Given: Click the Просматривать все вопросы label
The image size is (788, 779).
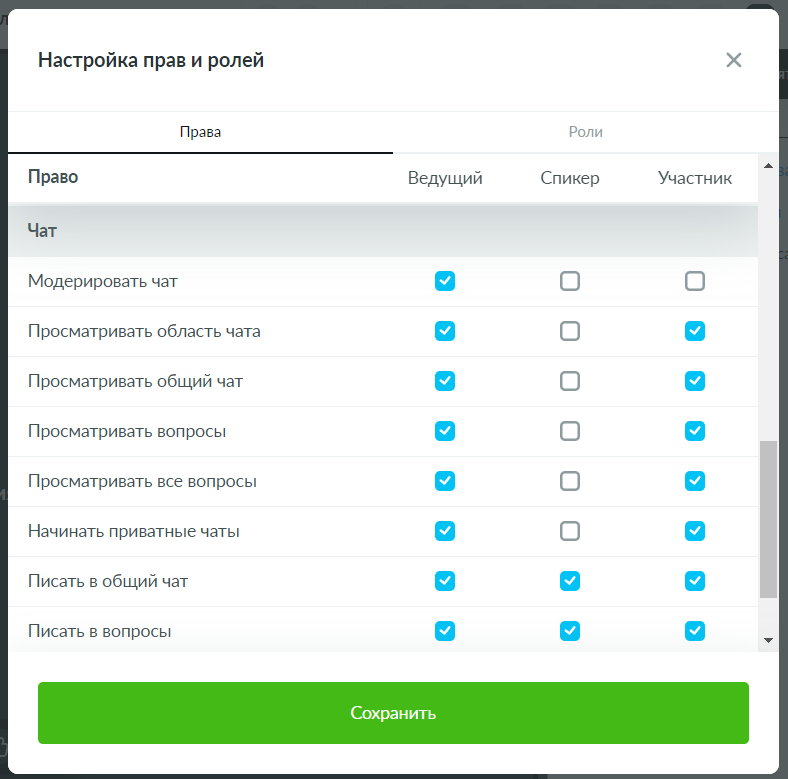Looking at the screenshot, I should (142, 481).
